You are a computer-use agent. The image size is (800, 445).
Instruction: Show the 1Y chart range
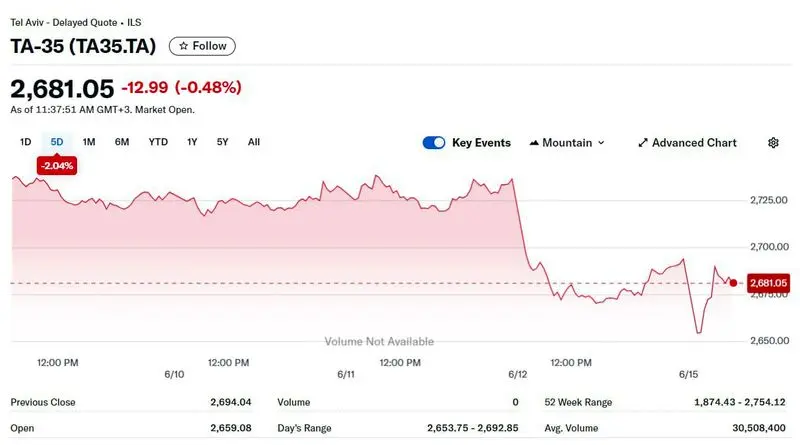[x=192, y=142]
